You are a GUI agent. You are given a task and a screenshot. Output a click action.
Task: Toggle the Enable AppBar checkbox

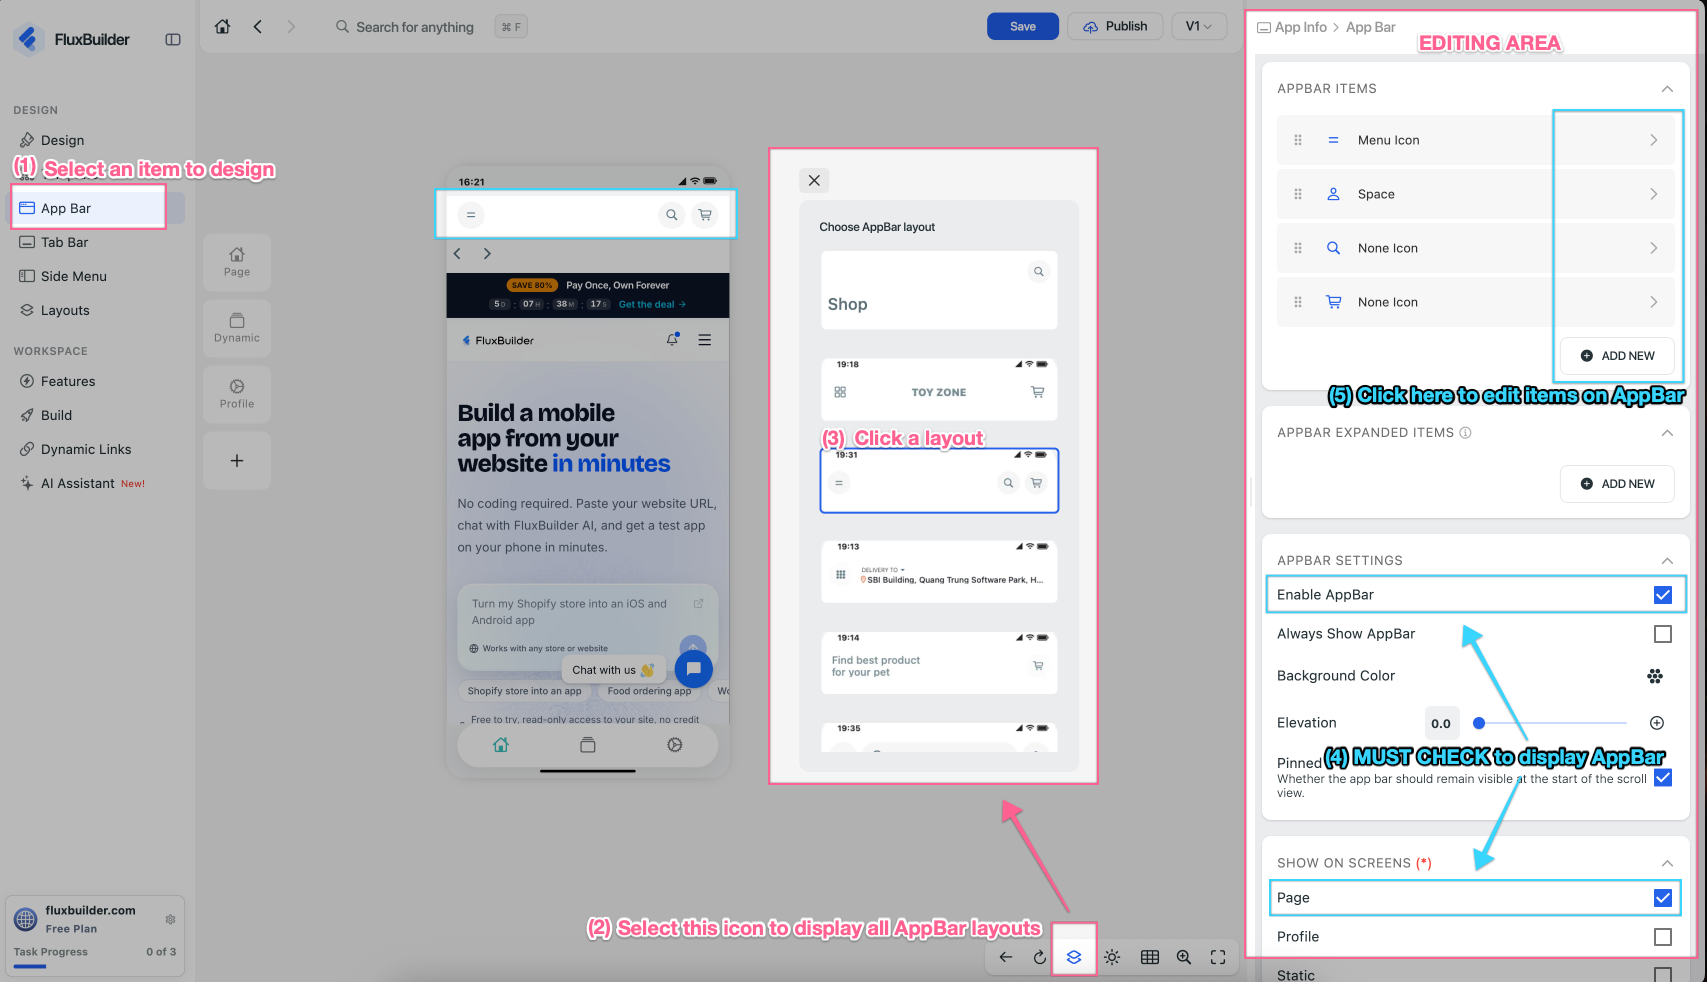pyautogui.click(x=1663, y=595)
